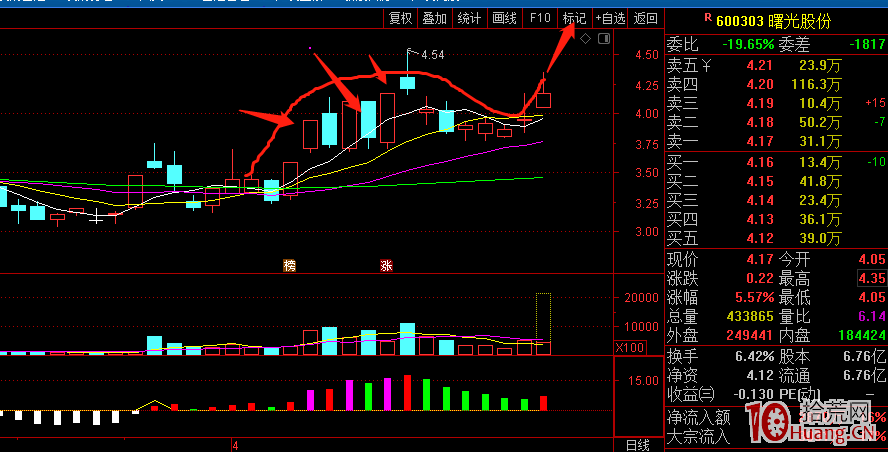Click the 股本 6.76亿 value
Viewport: 888px width, 452px height.
pos(865,357)
